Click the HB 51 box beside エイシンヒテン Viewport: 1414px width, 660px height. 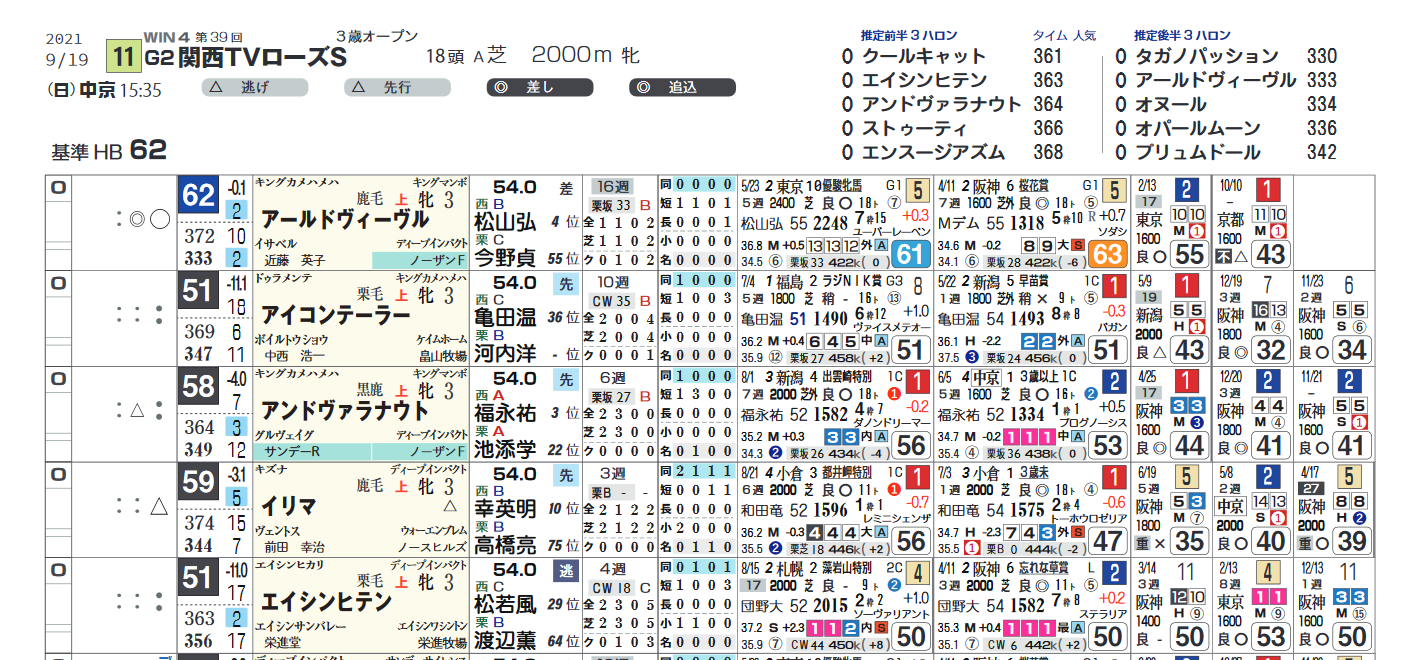pos(198,578)
